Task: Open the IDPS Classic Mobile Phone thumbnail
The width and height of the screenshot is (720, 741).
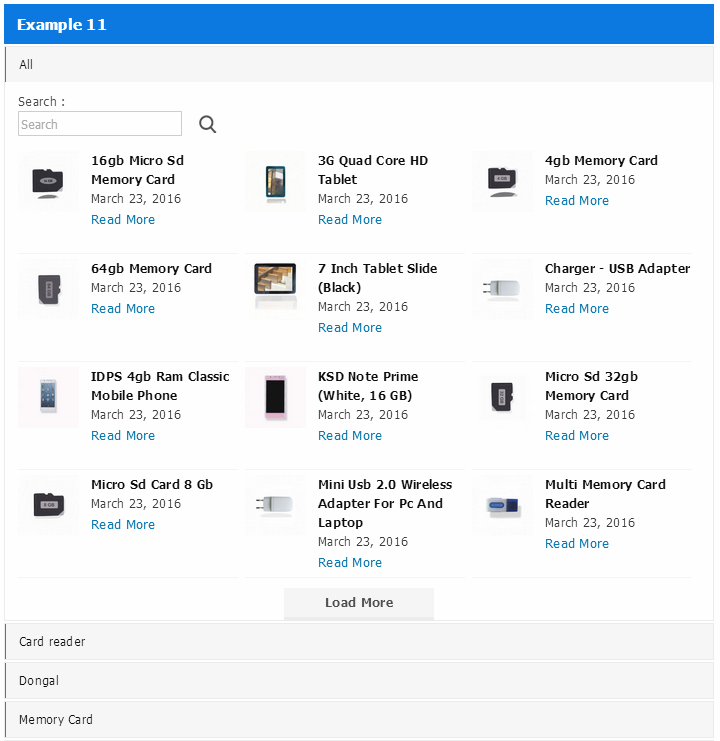Action: 48,397
